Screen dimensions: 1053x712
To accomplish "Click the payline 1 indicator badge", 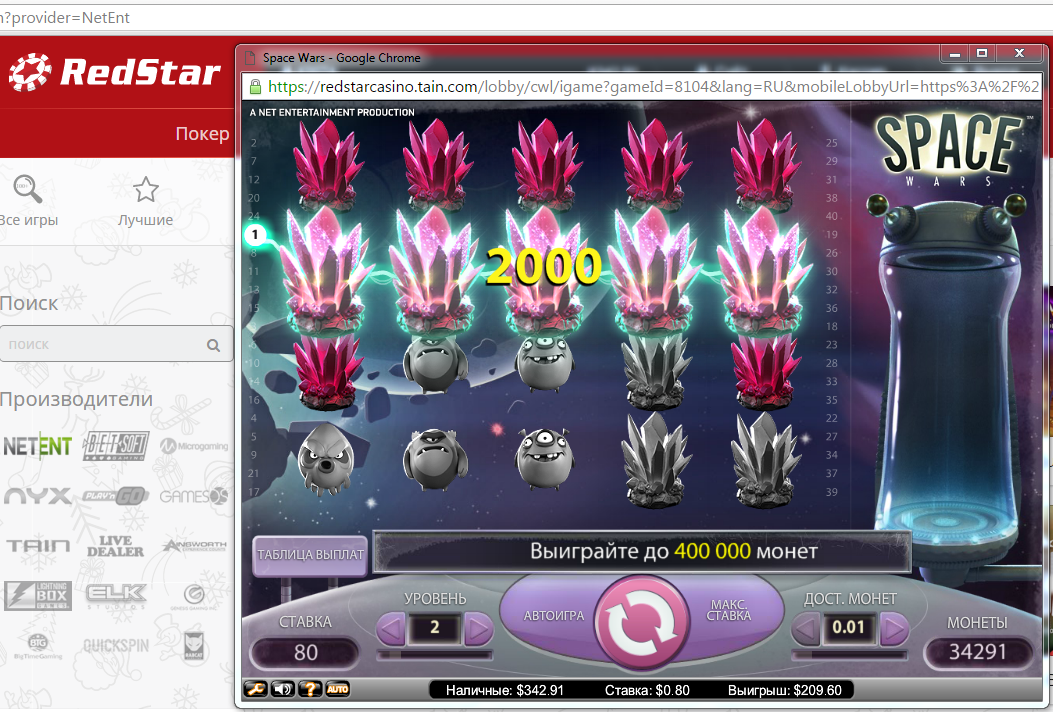I will tap(255, 234).
